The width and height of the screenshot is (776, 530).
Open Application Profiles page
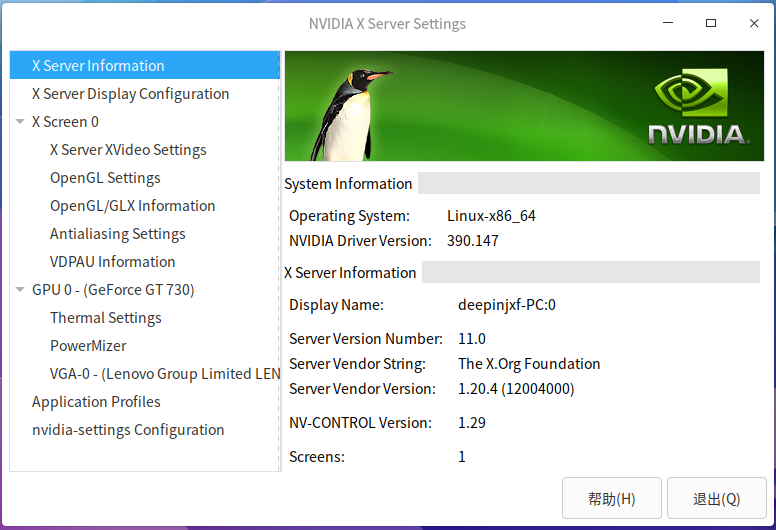pyautogui.click(x=96, y=402)
